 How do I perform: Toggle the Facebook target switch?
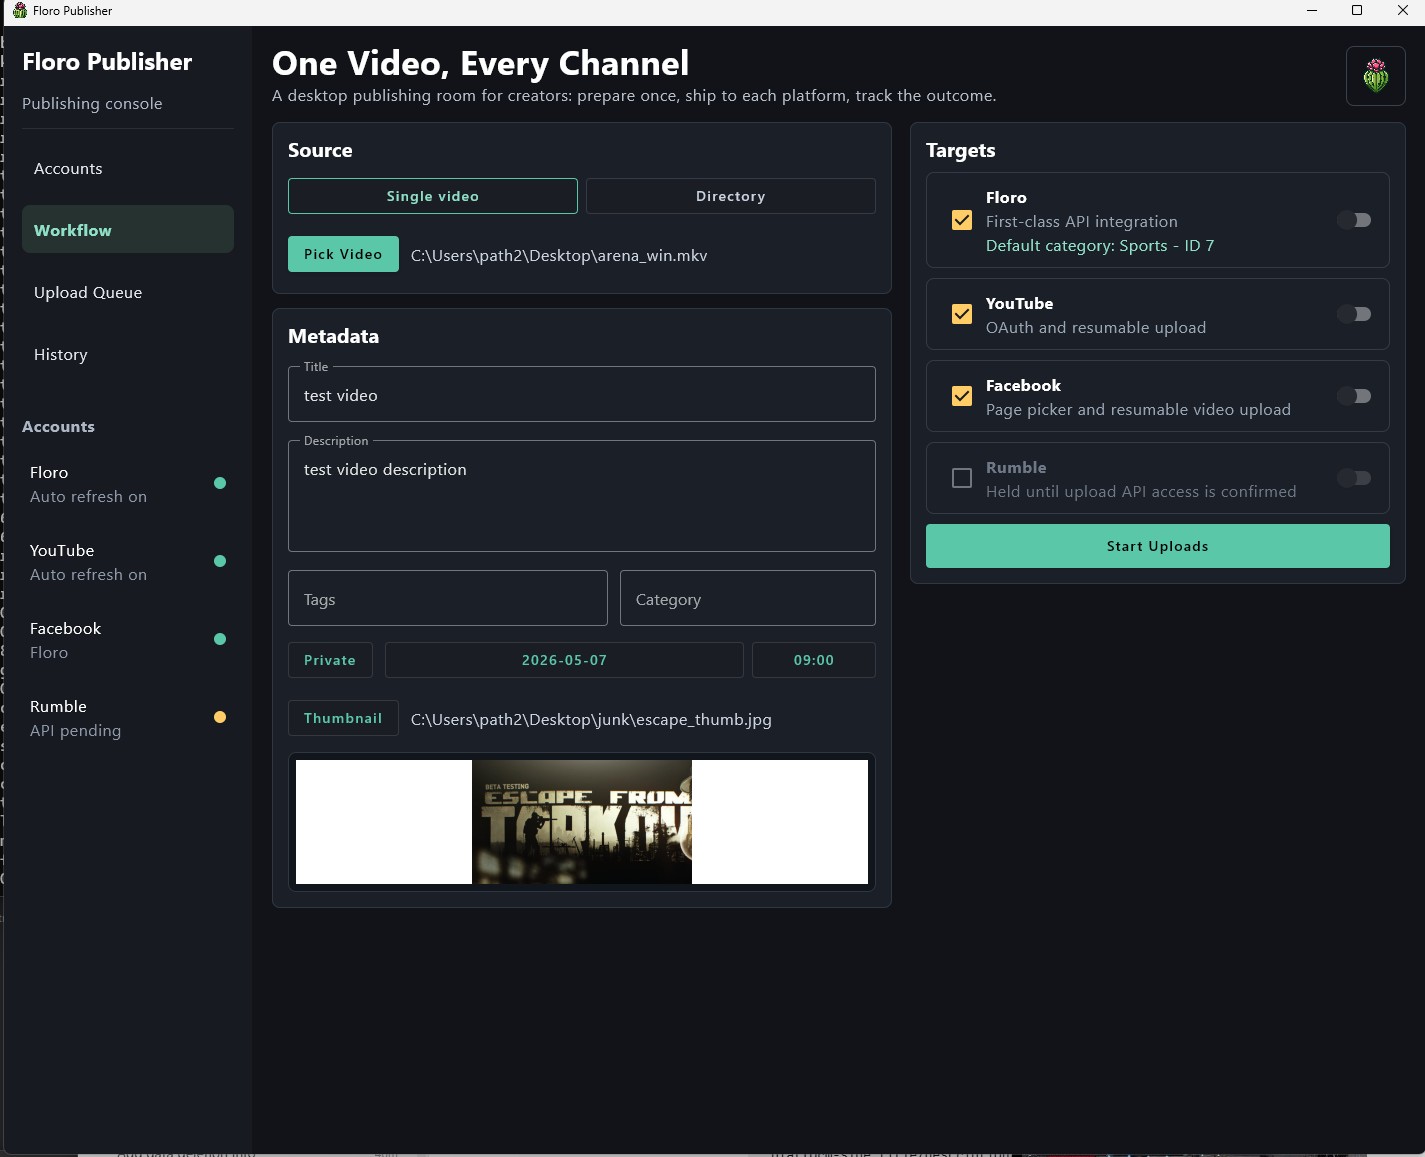[x=1354, y=396]
